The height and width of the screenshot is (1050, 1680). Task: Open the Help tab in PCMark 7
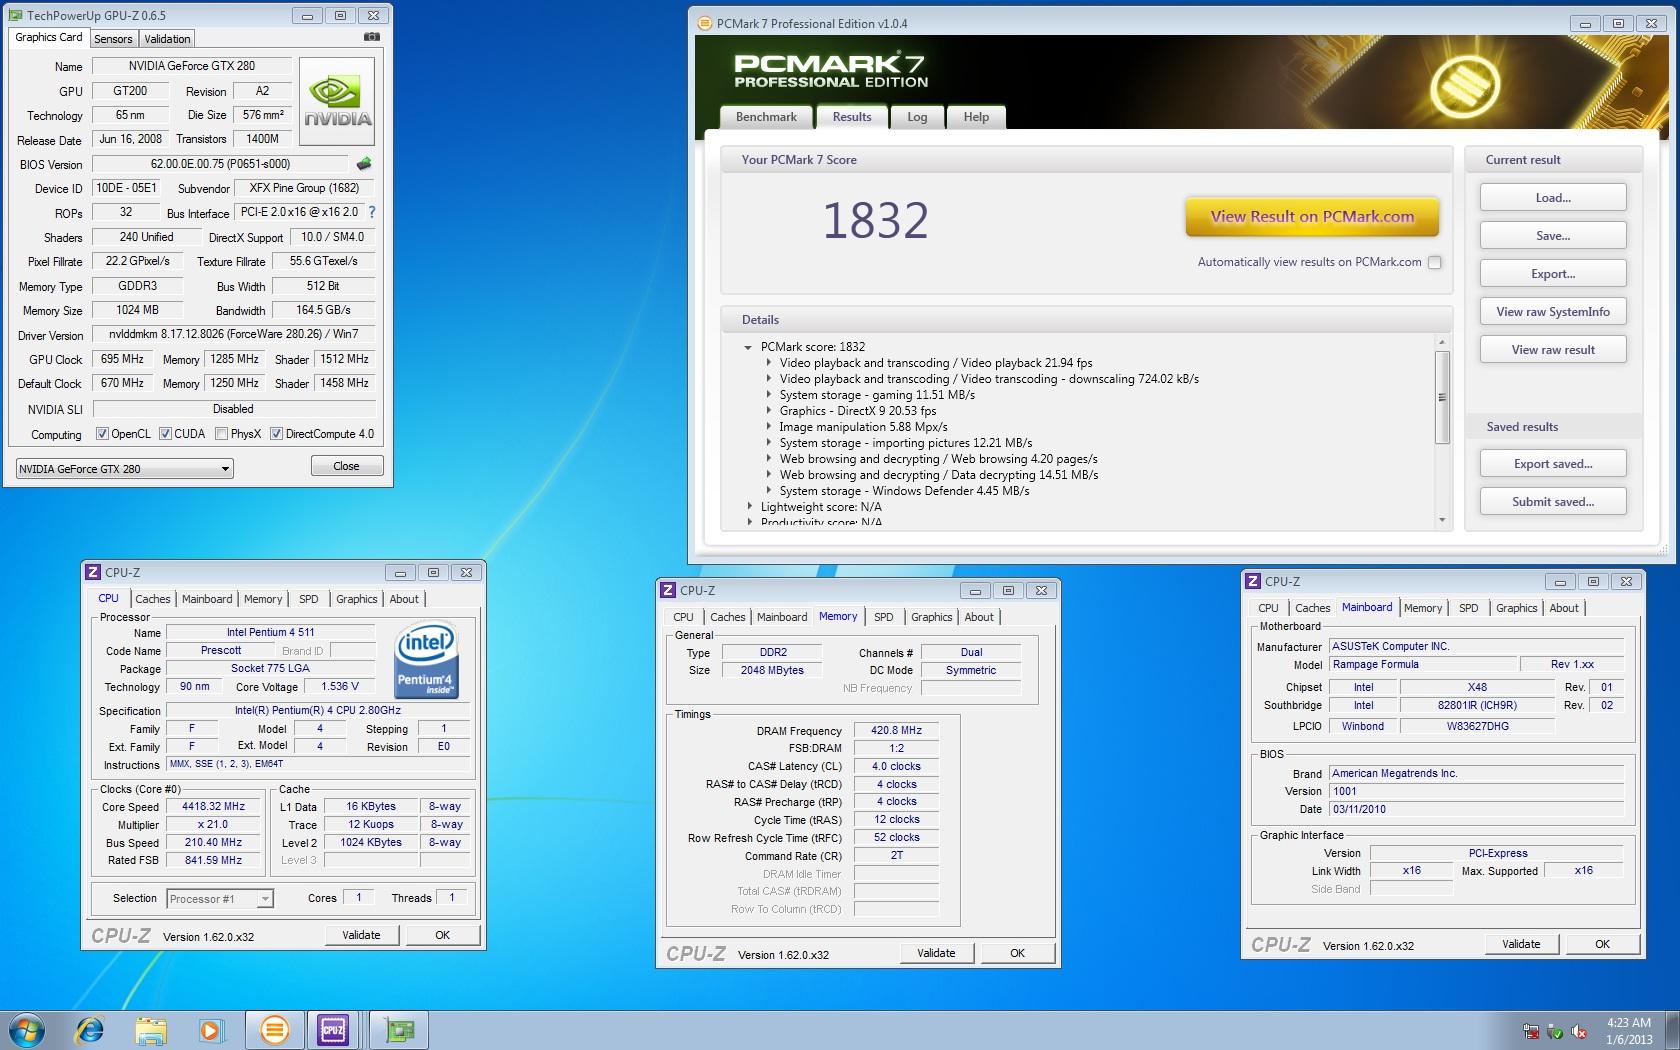pos(976,117)
